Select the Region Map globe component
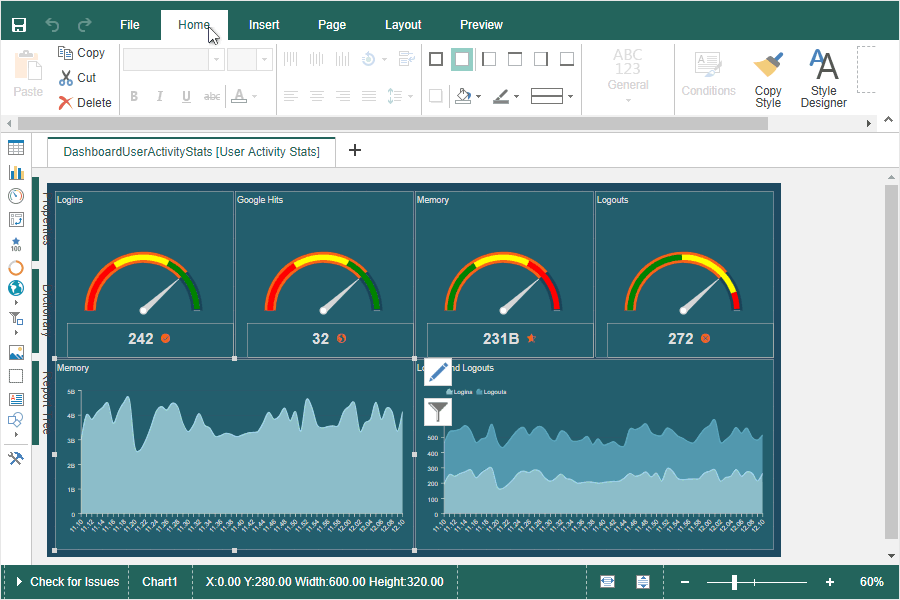This screenshot has width=900, height=600. 16,288
